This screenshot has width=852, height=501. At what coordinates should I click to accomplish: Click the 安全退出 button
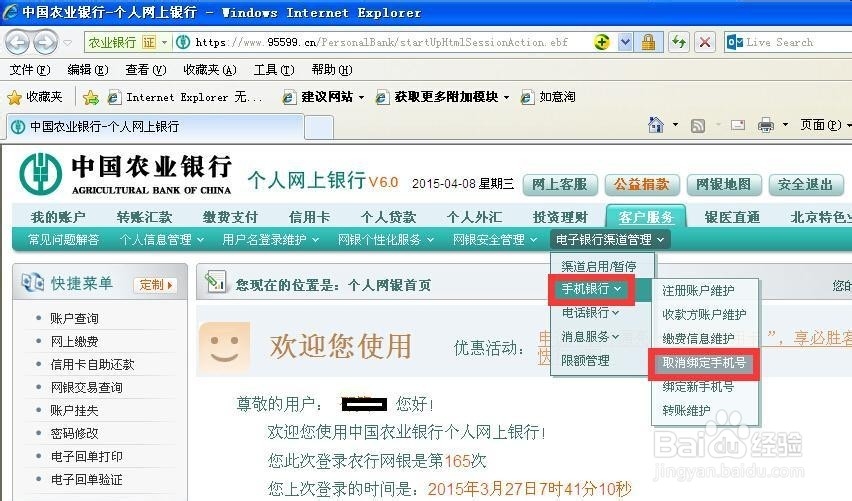click(806, 185)
